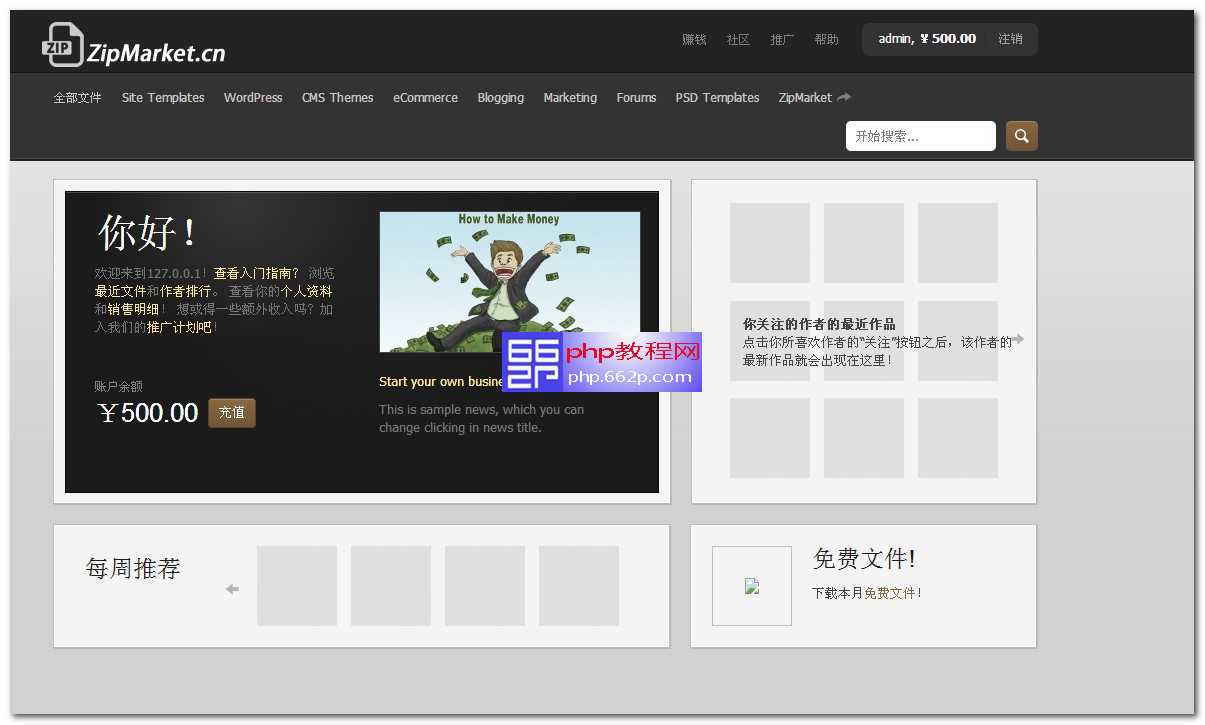The width and height of the screenshot is (1205, 725).
Task: Browse PSD Templates category
Action: [717, 98]
